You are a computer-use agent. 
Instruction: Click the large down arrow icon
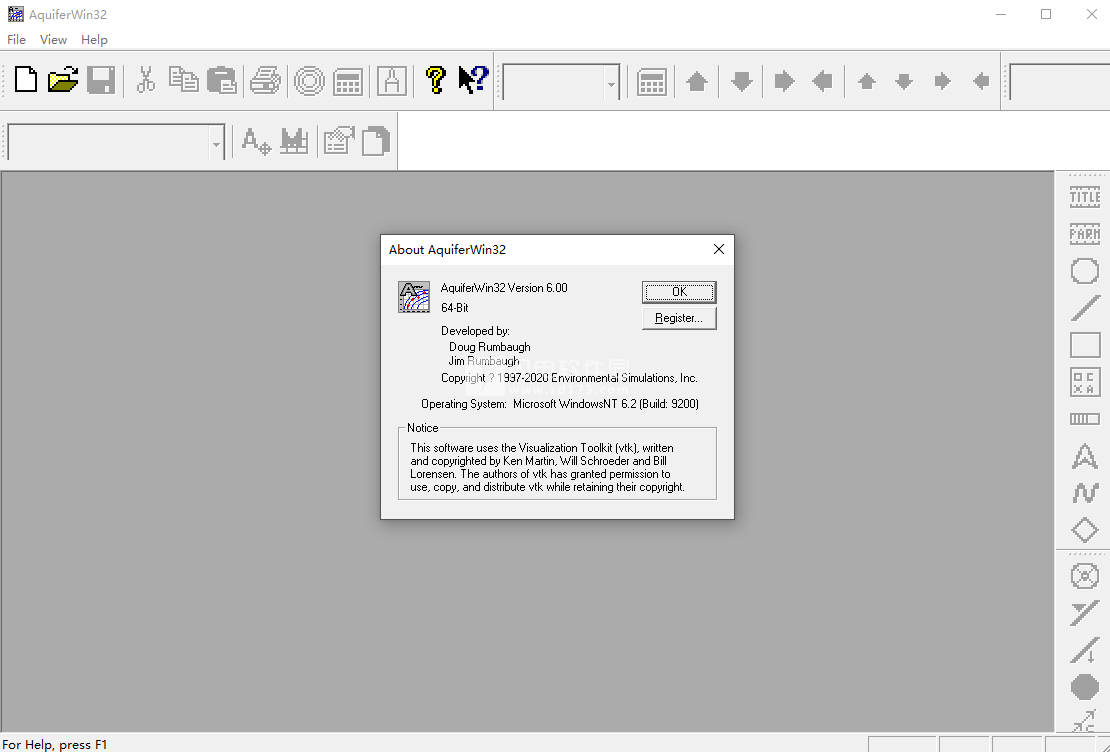[x=741, y=81]
